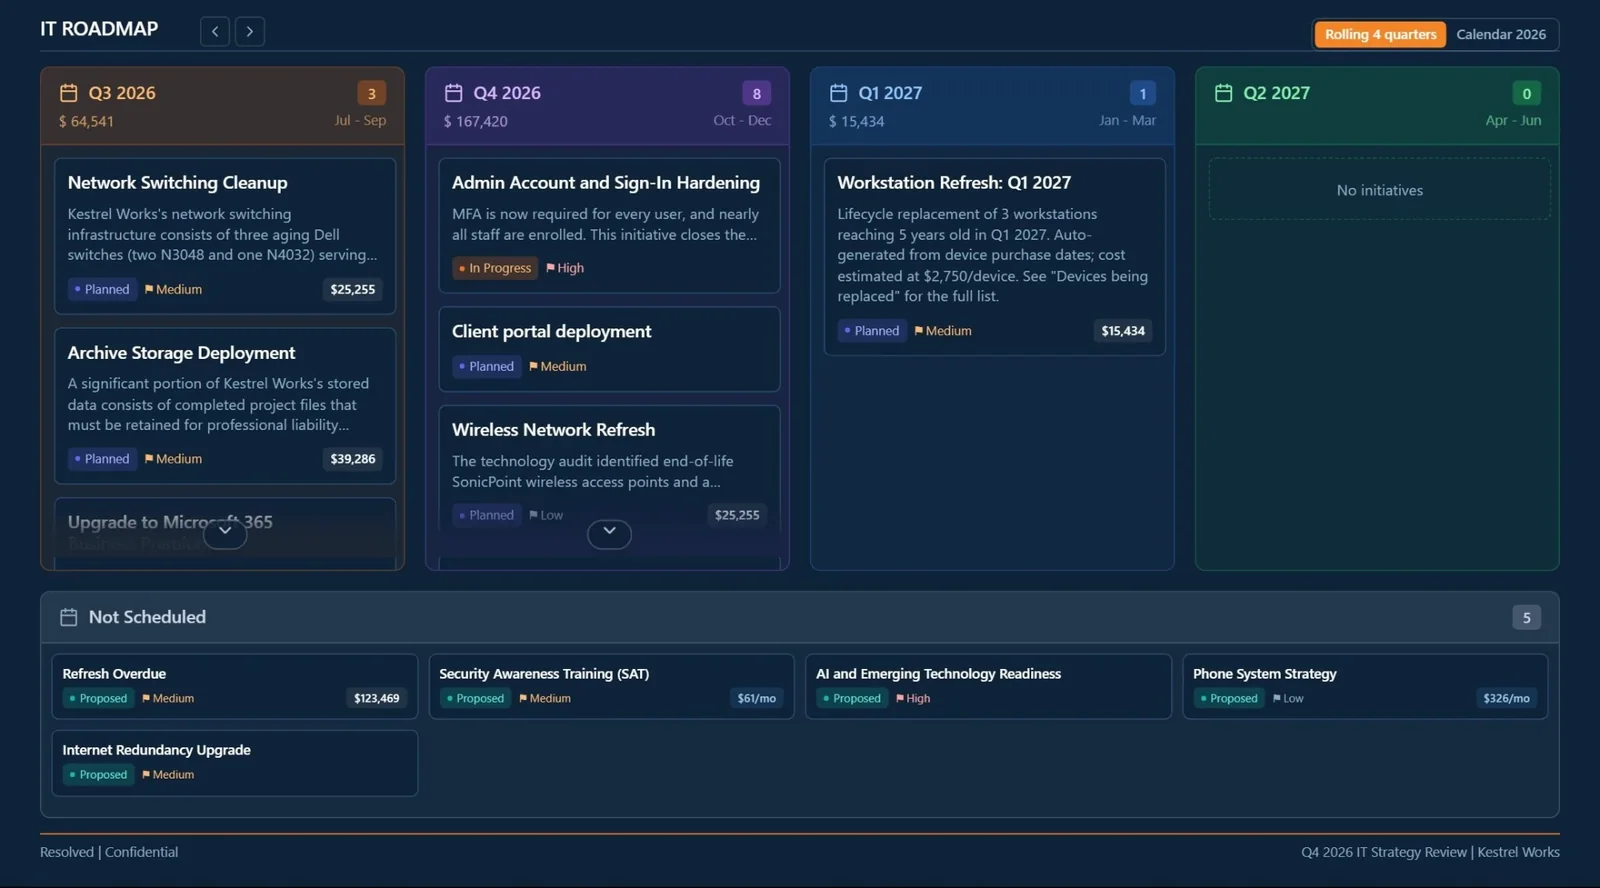This screenshot has width=1600, height=888.
Task: Click the $39,286 cost badge
Action: click(353, 459)
